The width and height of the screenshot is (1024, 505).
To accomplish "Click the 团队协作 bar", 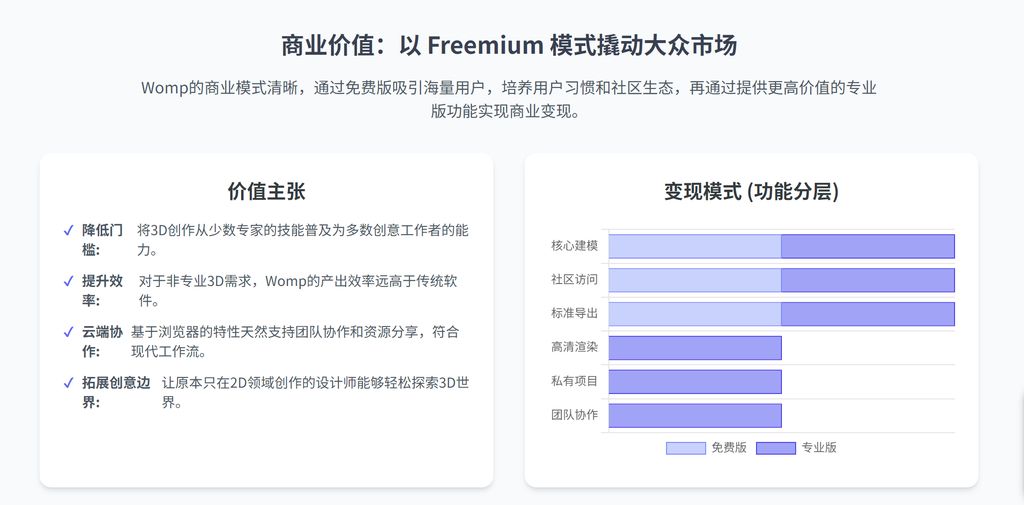I will pyautogui.click(x=694, y=416).
